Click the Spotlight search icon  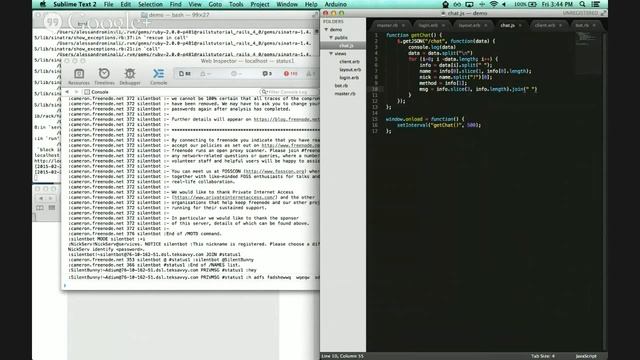(x=582, y=4)
